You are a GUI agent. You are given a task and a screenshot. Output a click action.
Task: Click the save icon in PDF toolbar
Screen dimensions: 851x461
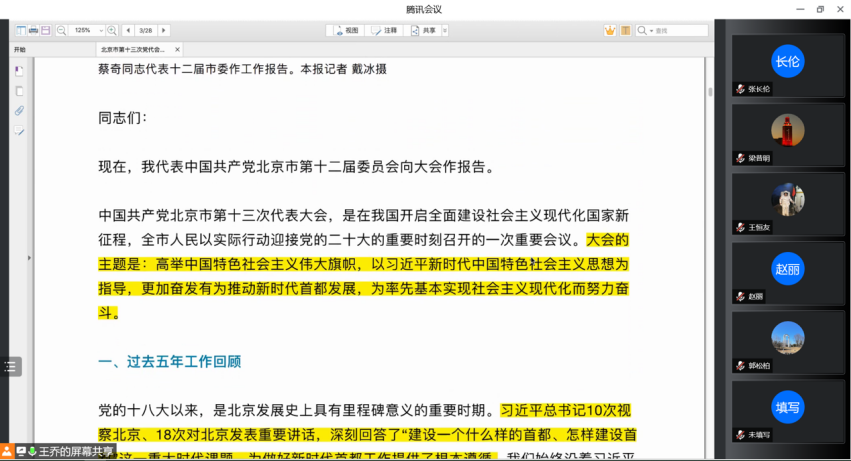[x=46, y=31]
